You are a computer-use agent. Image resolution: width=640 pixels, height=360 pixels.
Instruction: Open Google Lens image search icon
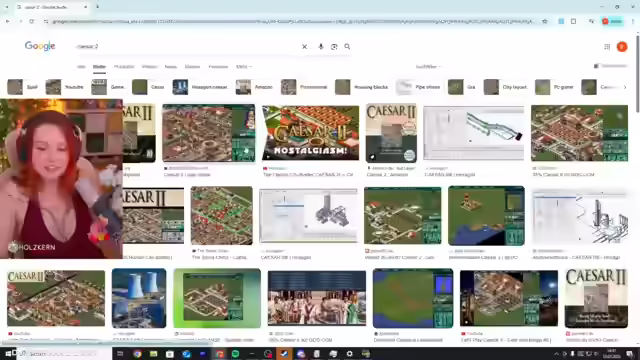(334, 47)
